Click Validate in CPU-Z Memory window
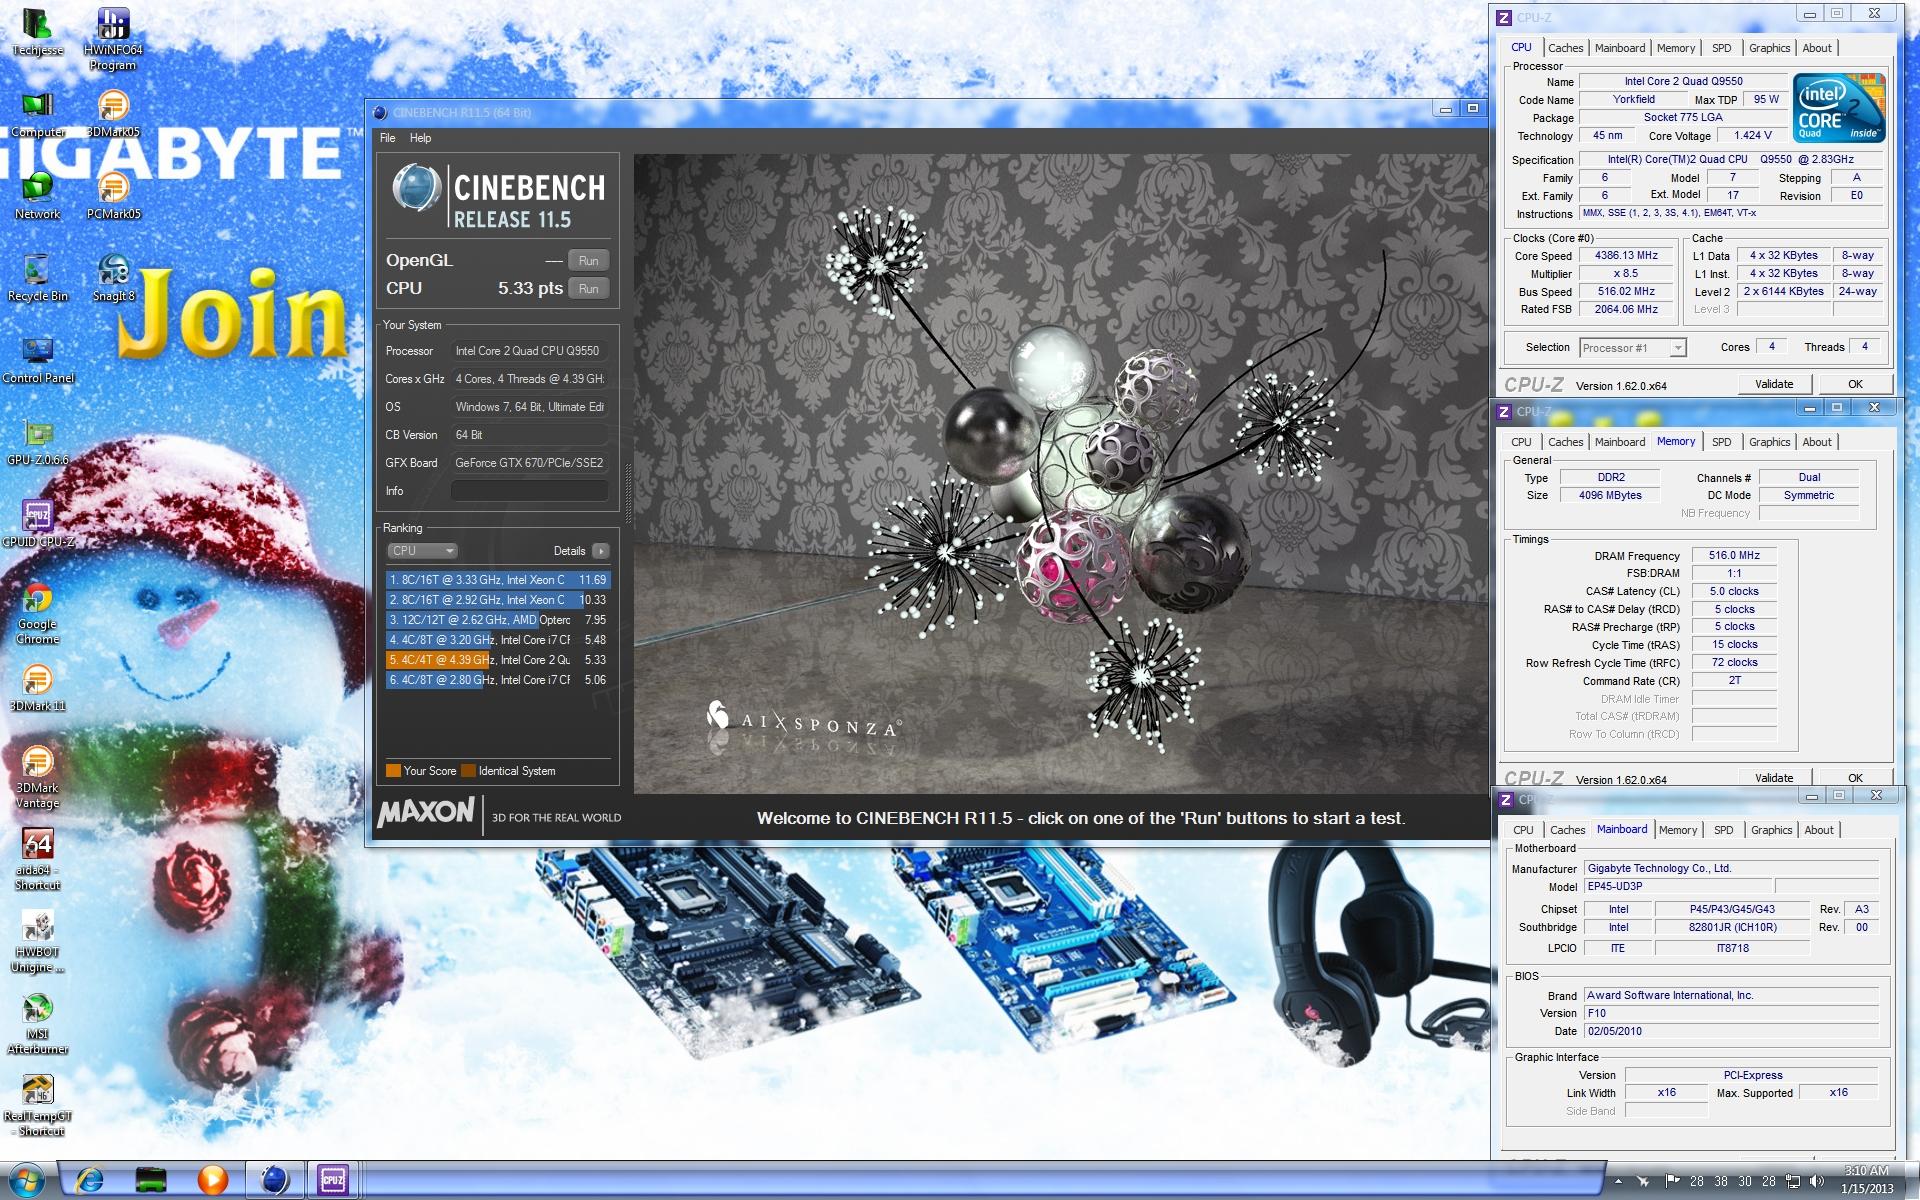 coord(1773,778)
